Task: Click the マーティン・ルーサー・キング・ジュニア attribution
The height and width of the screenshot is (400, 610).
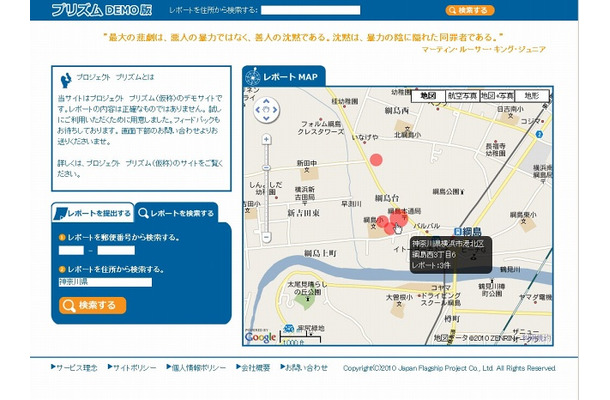Action: pos(484,49)
